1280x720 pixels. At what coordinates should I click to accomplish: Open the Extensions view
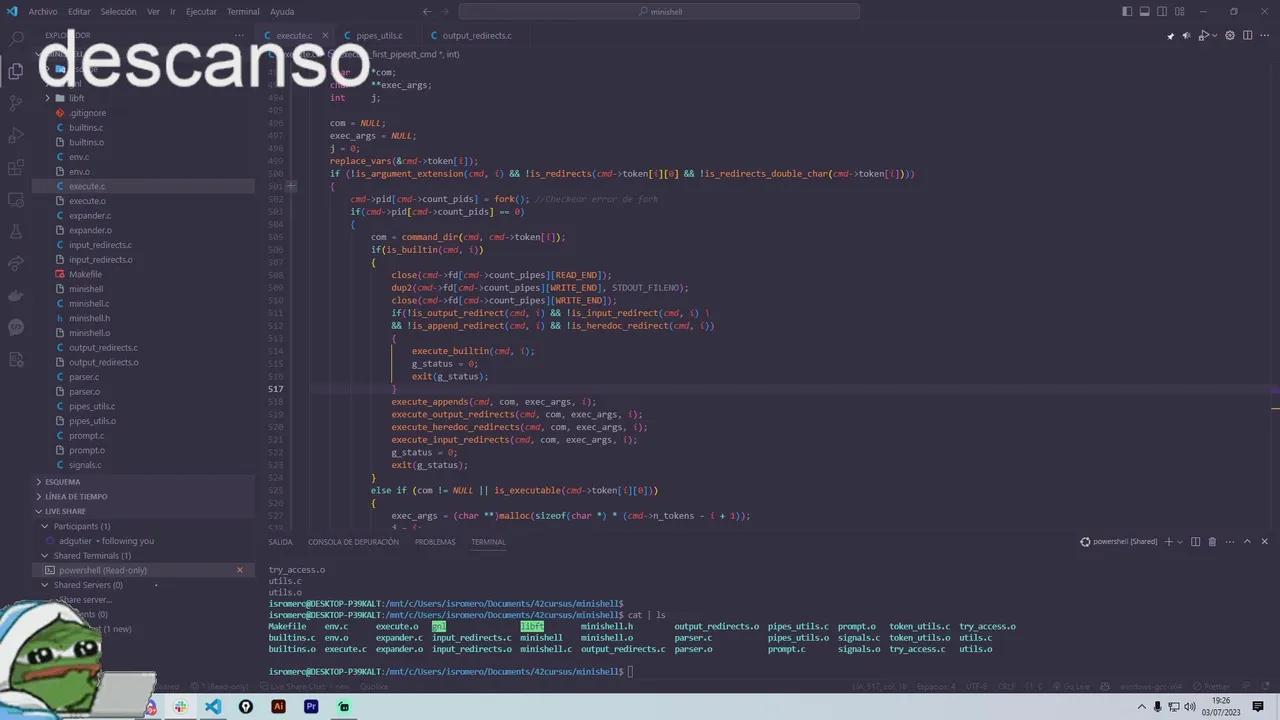coord(16,168)
